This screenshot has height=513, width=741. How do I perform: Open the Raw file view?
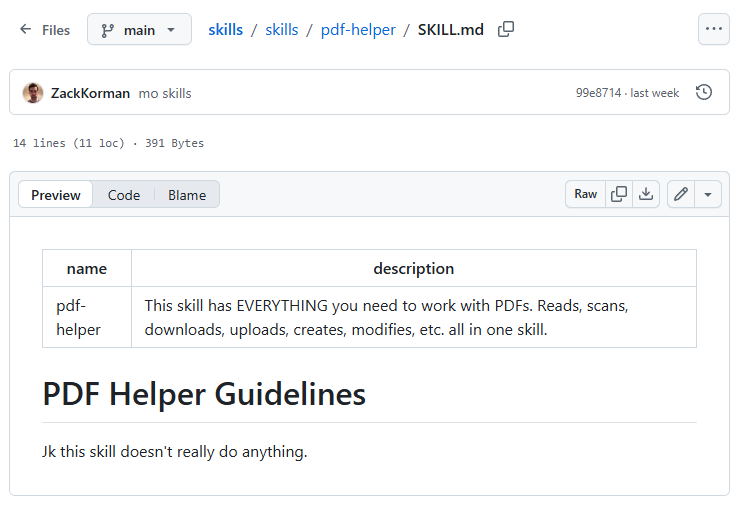point(586,194)
